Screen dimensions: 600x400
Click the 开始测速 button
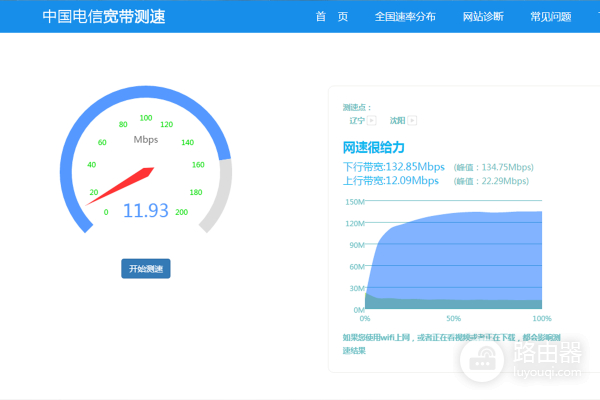tap(146, 269)
